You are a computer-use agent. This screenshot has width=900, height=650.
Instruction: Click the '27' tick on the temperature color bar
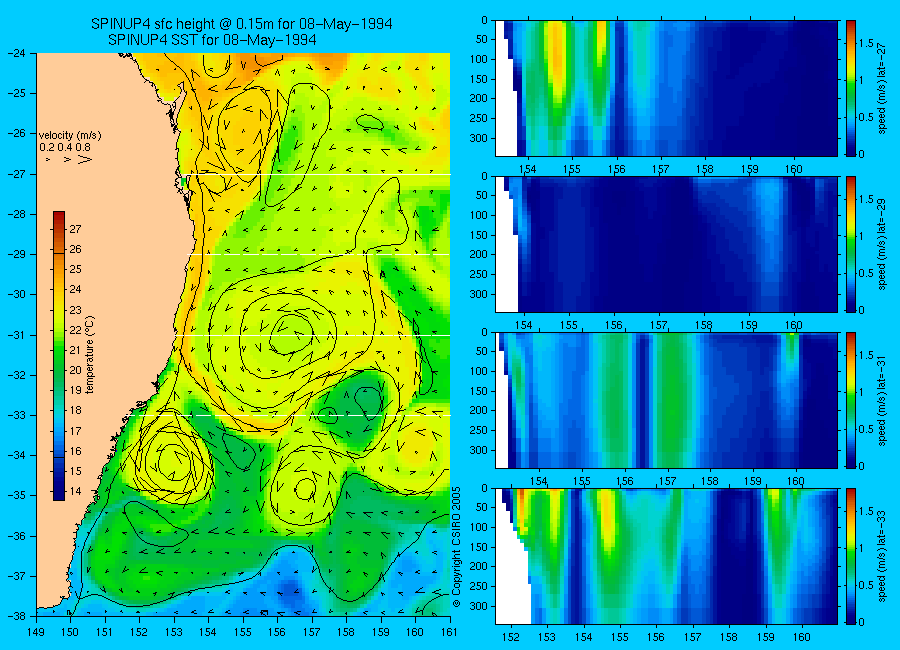coord(75,229)
